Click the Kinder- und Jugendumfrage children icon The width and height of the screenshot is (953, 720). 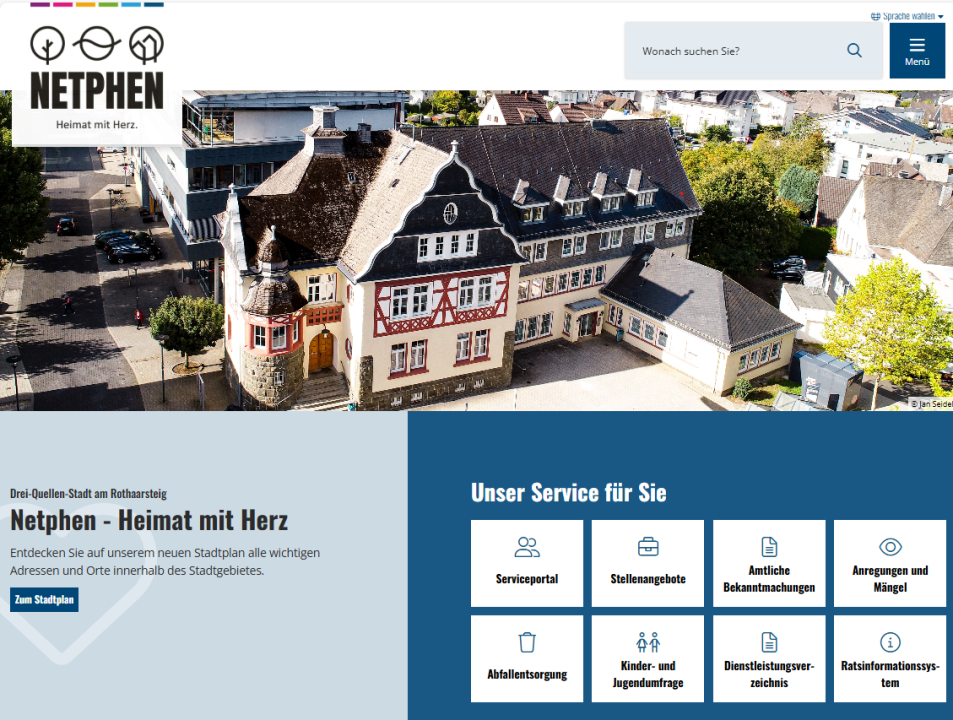pos(648,642)
